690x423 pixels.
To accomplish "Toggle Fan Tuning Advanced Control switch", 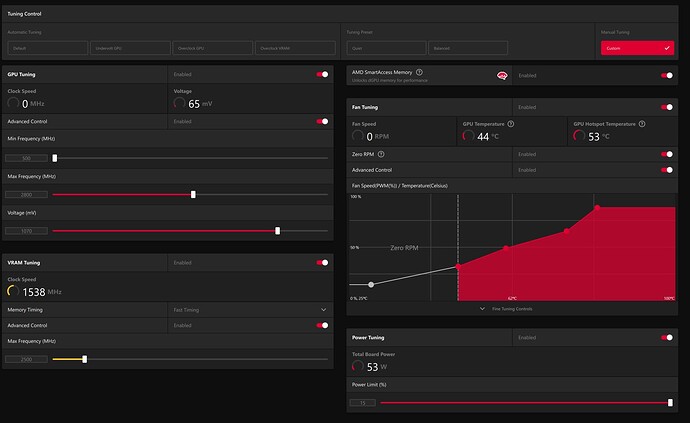I will (x=667, y=170).
